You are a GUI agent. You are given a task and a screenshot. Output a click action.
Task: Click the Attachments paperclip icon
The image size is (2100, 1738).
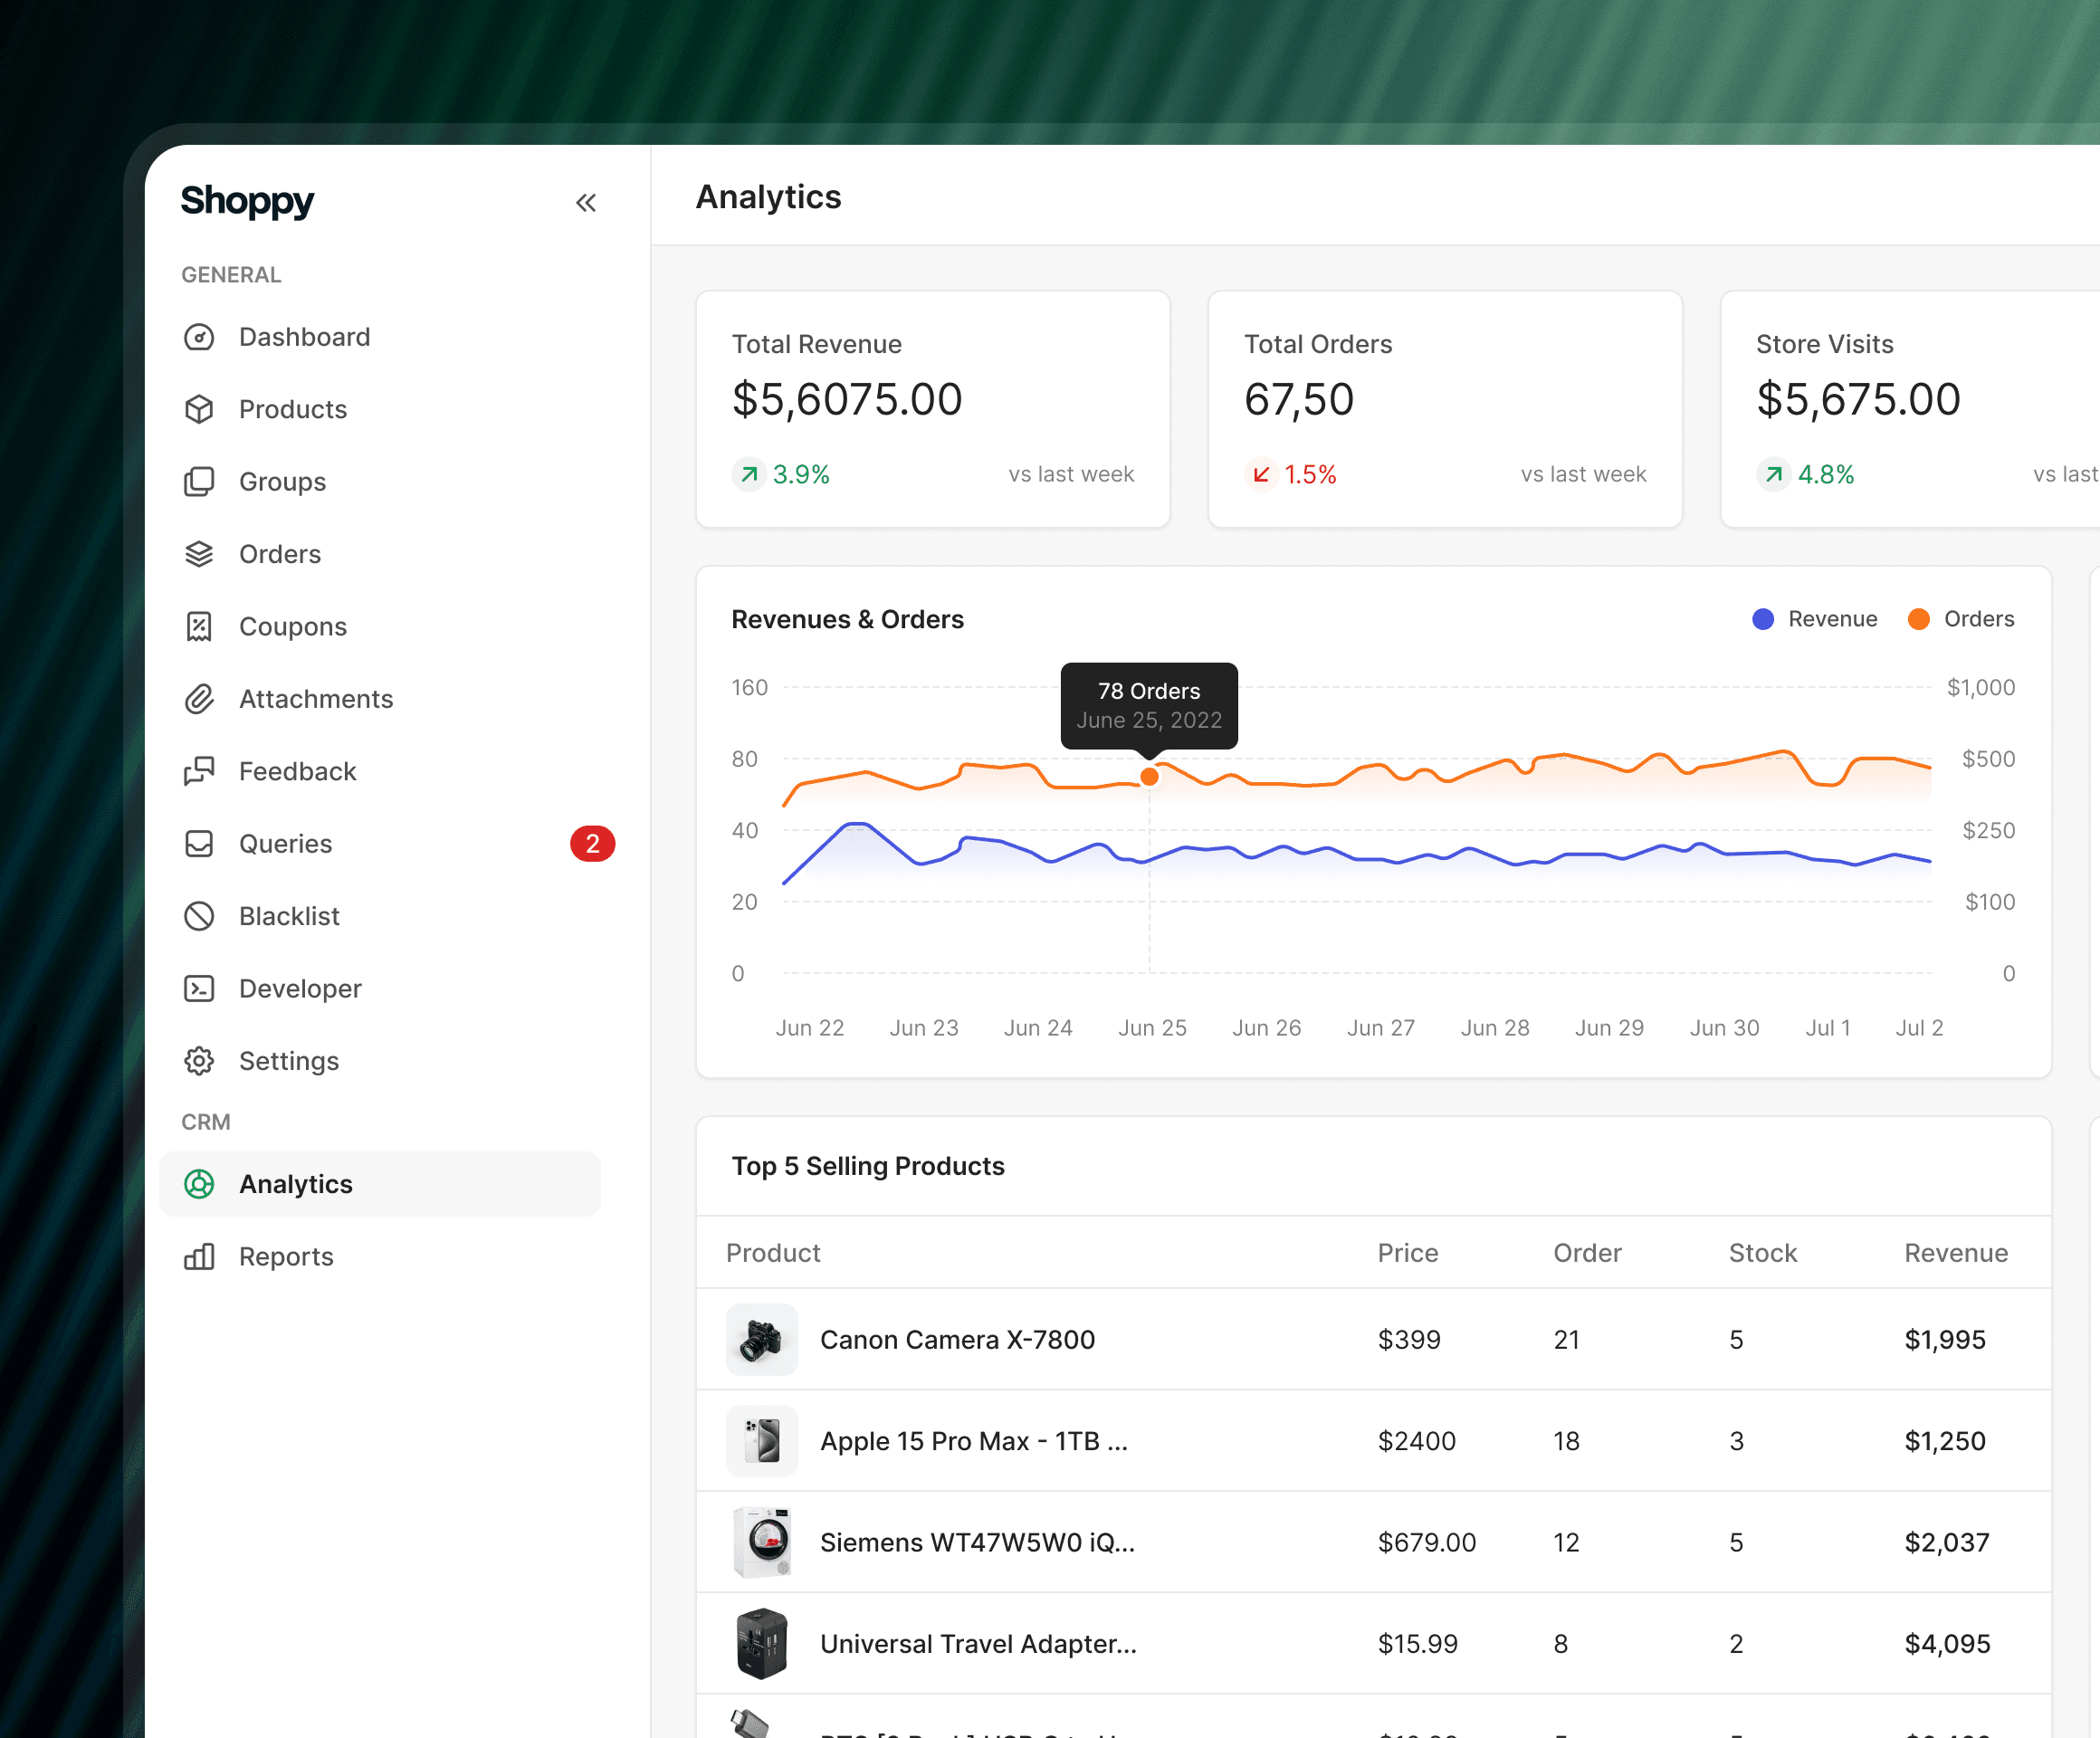click(x=199, y=699)
